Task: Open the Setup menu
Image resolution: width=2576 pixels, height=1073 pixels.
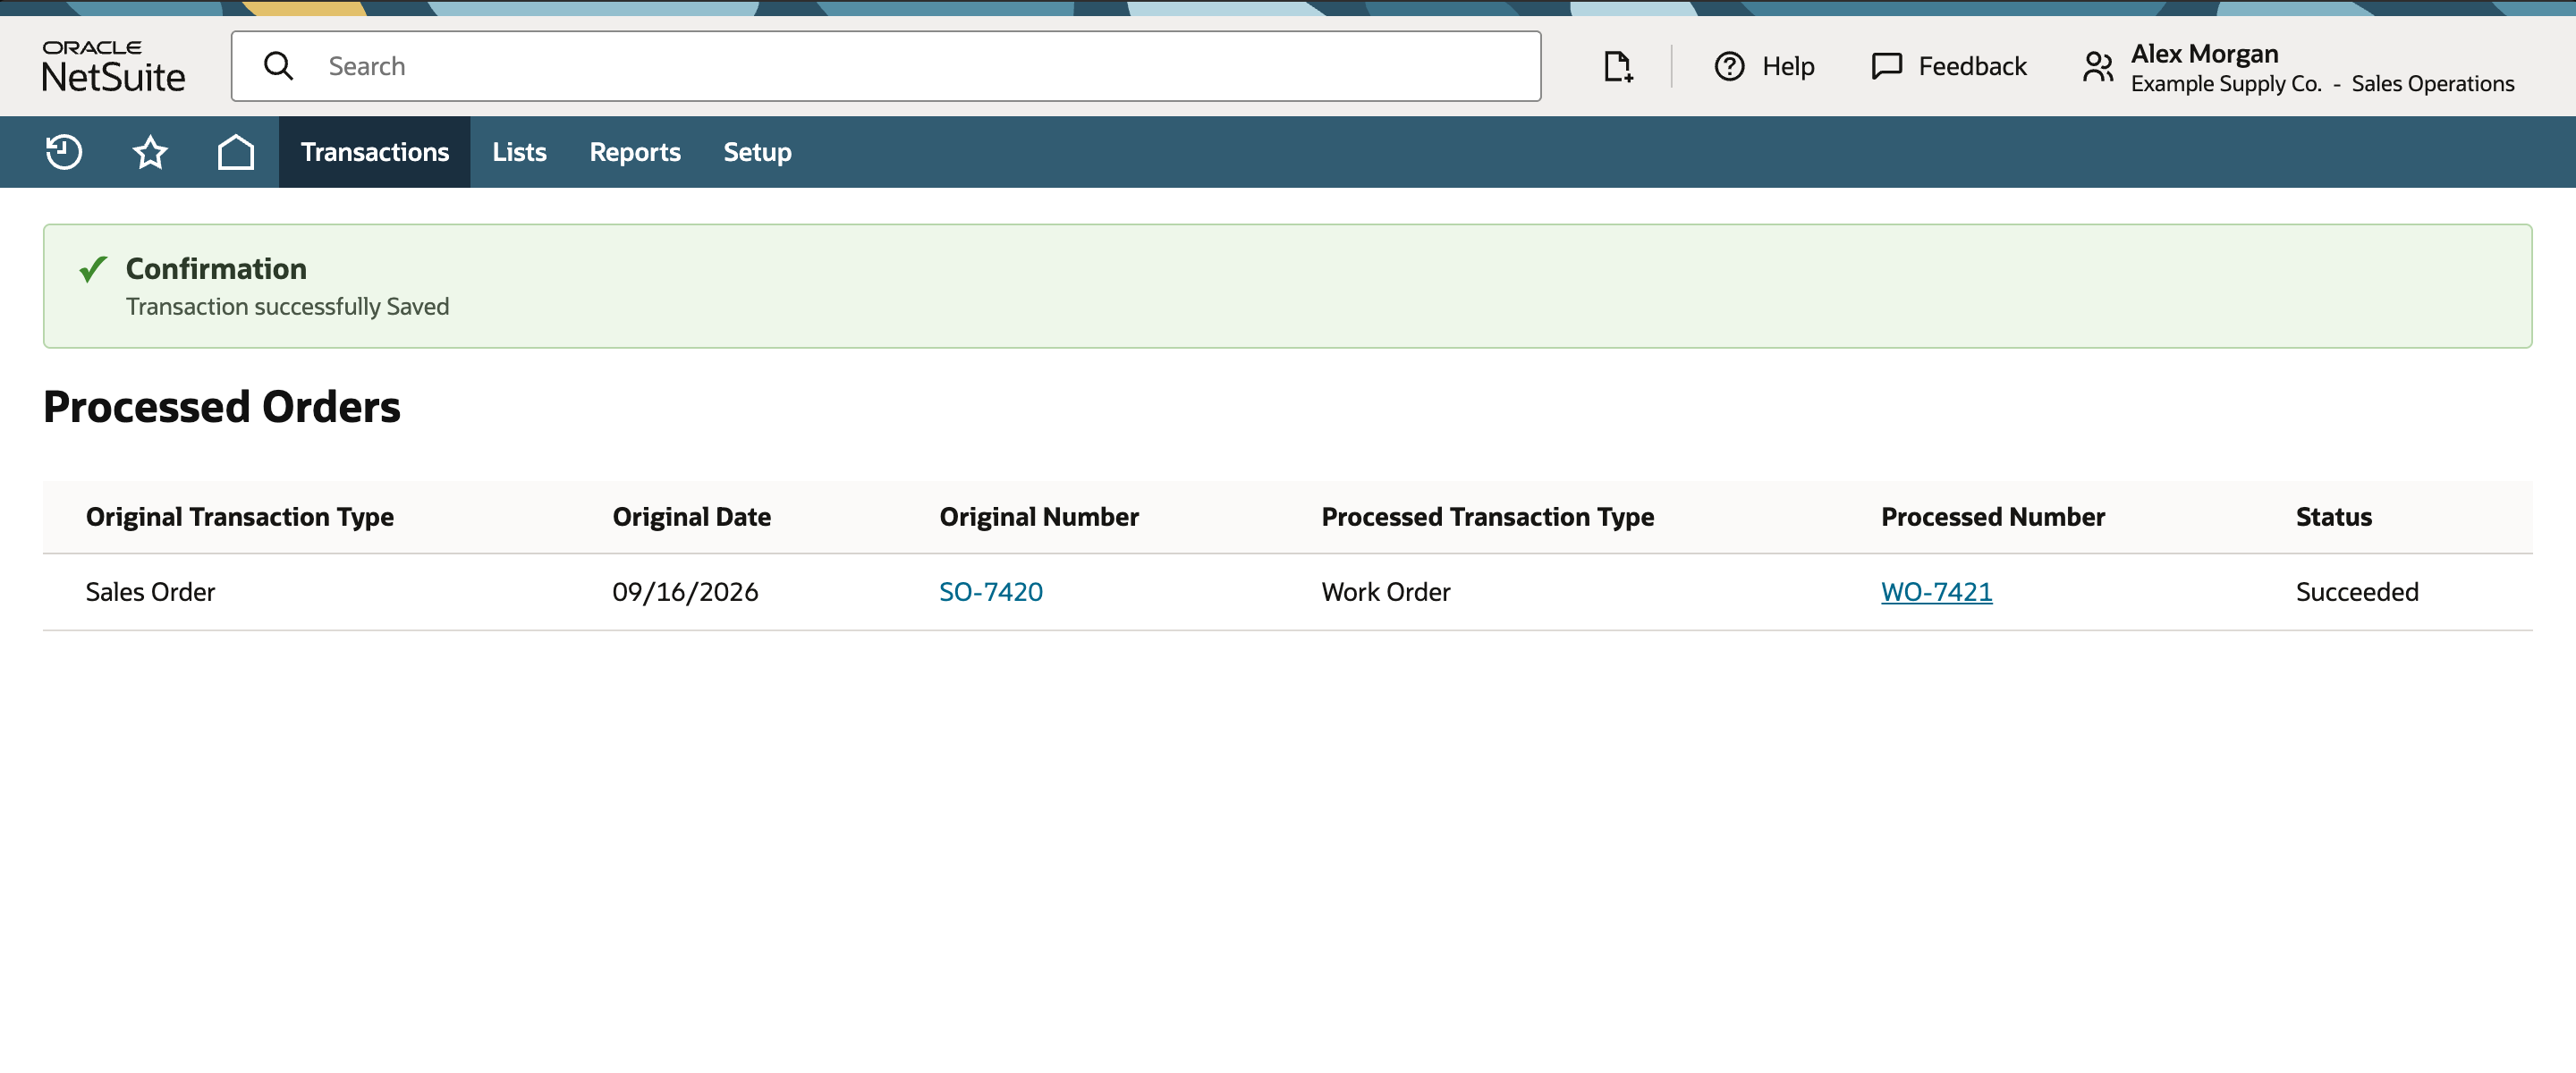Action: click(757, 152)
